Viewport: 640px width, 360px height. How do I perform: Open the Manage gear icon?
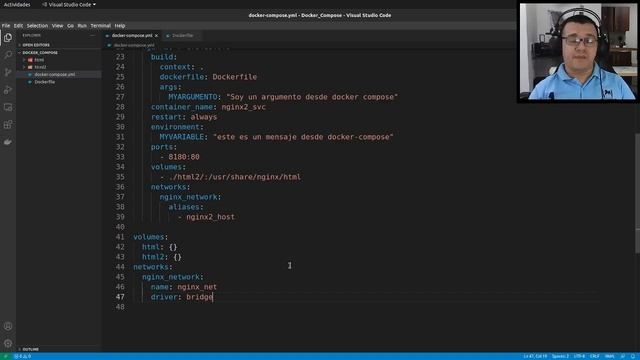[x=8, y=343]
